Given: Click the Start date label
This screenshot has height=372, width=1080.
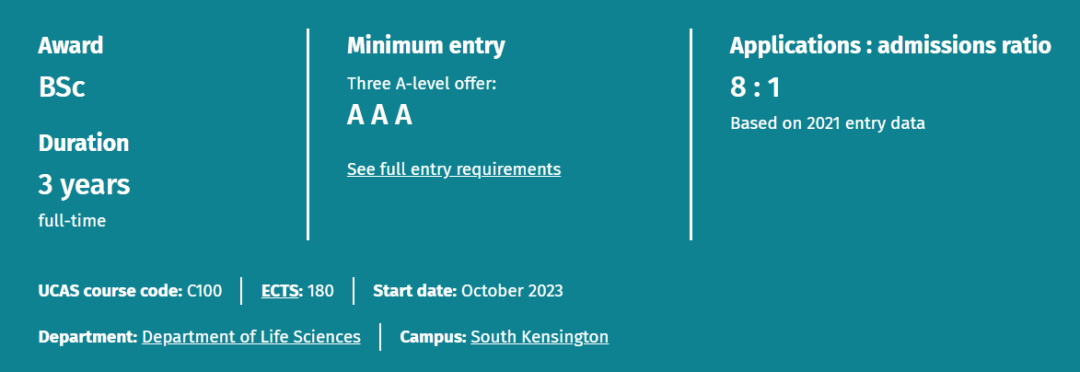Looking at the screenshot, I should point(415,291).
